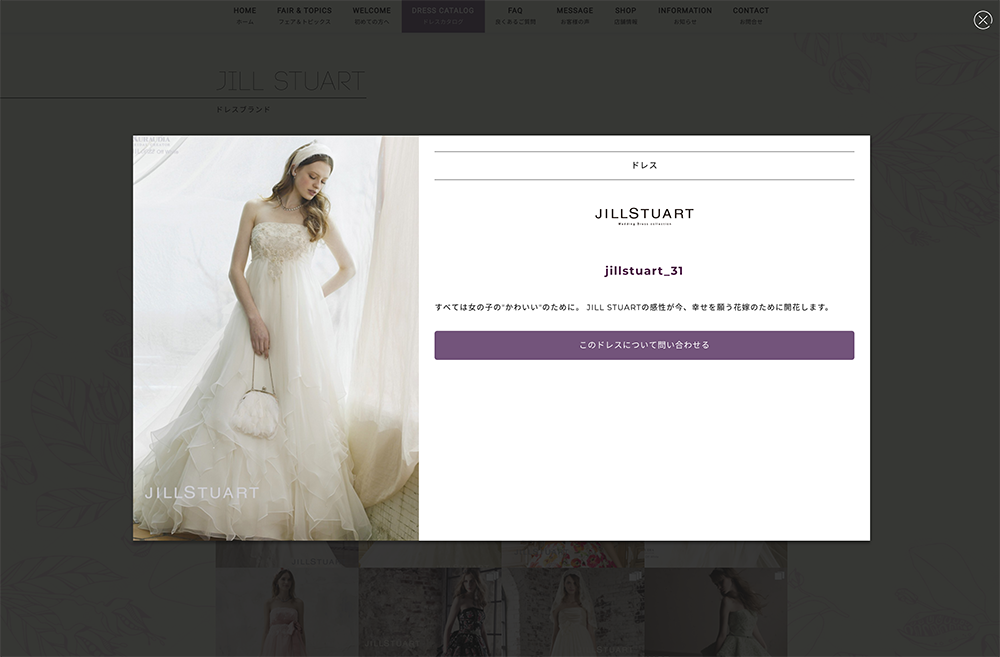This screenshot has height=657, width=1000.
Task: Open the CONTACT page
Action: point(751,15)
